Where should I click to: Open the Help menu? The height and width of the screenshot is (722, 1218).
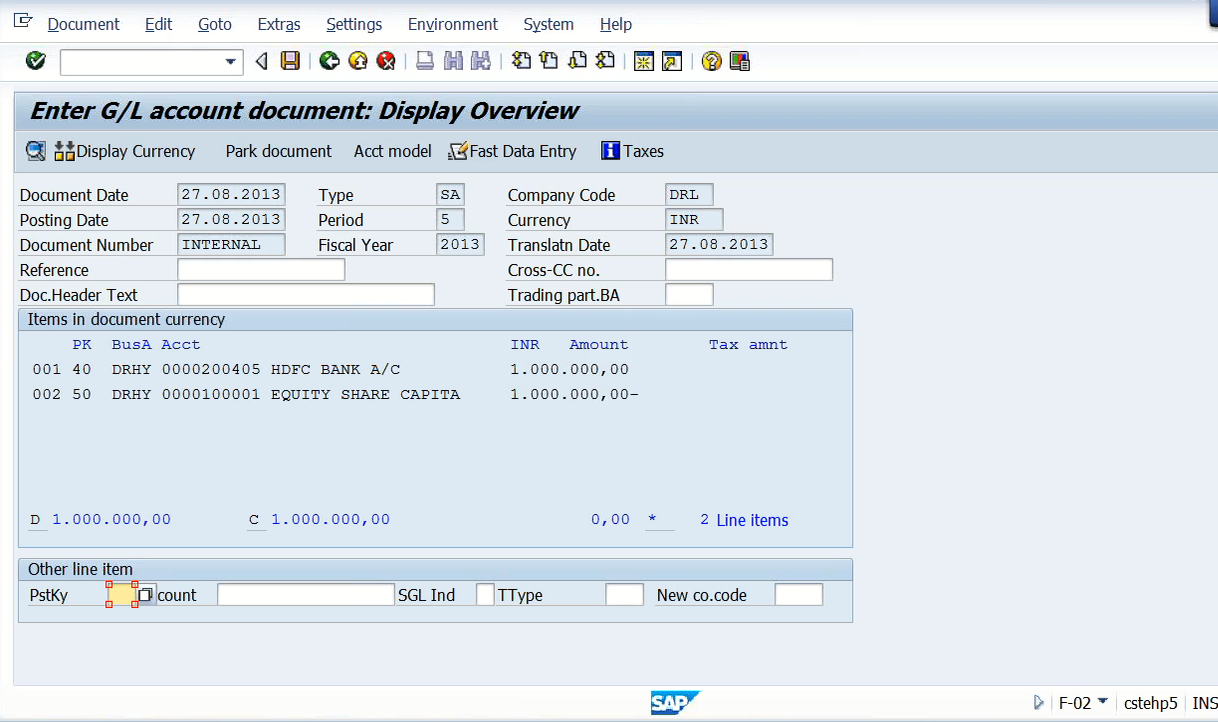click(x=615, y=24)
